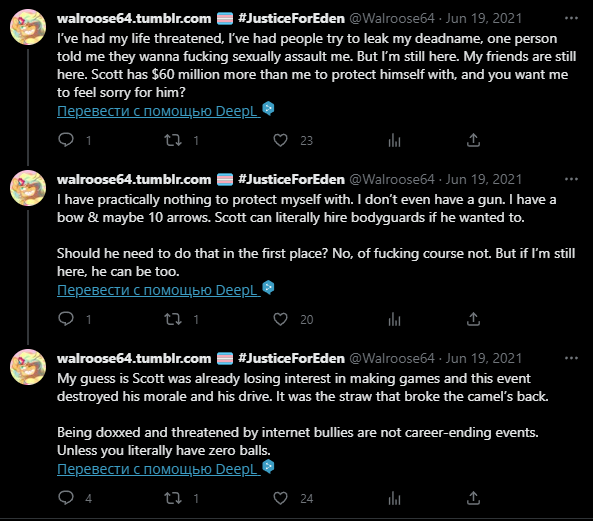Open the #JusticeForEden hashtag in first tweet
Viewport: 593px width, 521px height.
click(x=291, y=19)
